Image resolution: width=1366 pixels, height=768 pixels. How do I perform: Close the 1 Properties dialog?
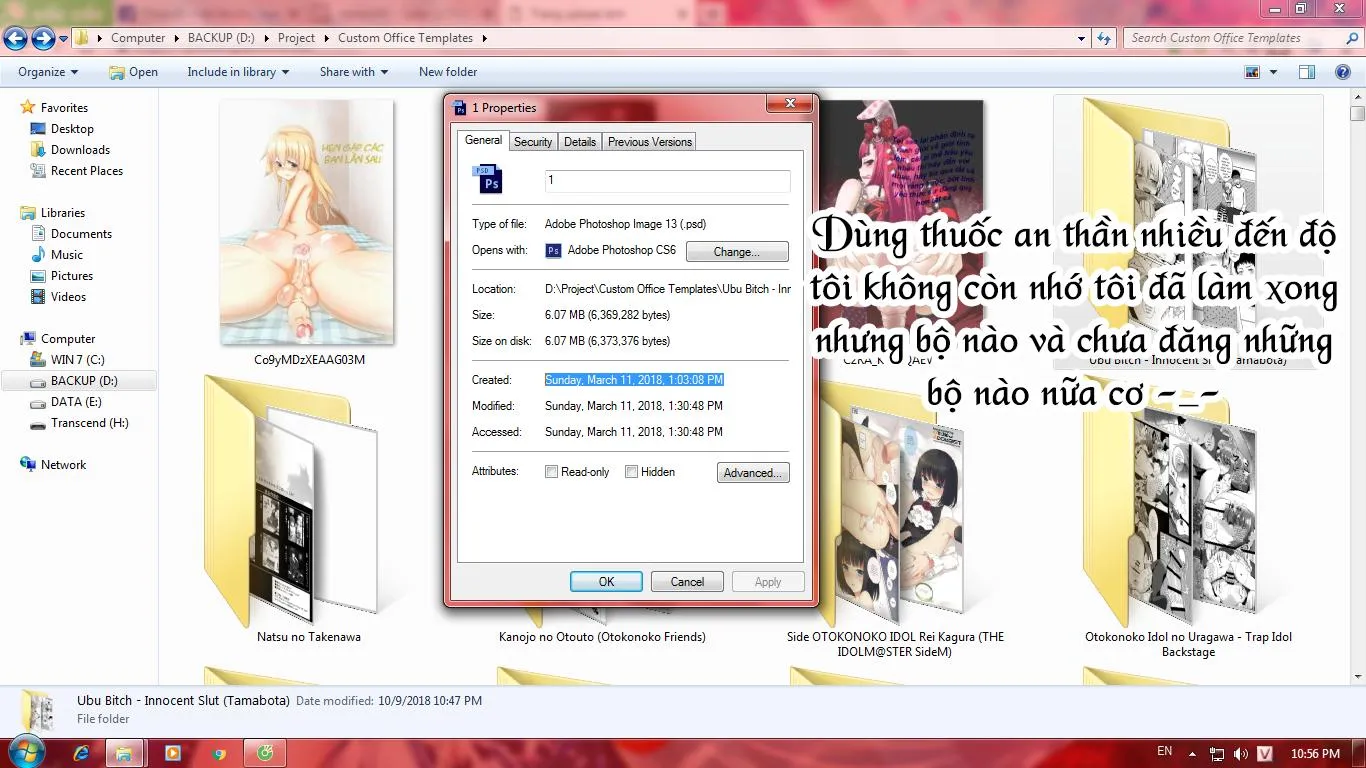coord(790,104)
